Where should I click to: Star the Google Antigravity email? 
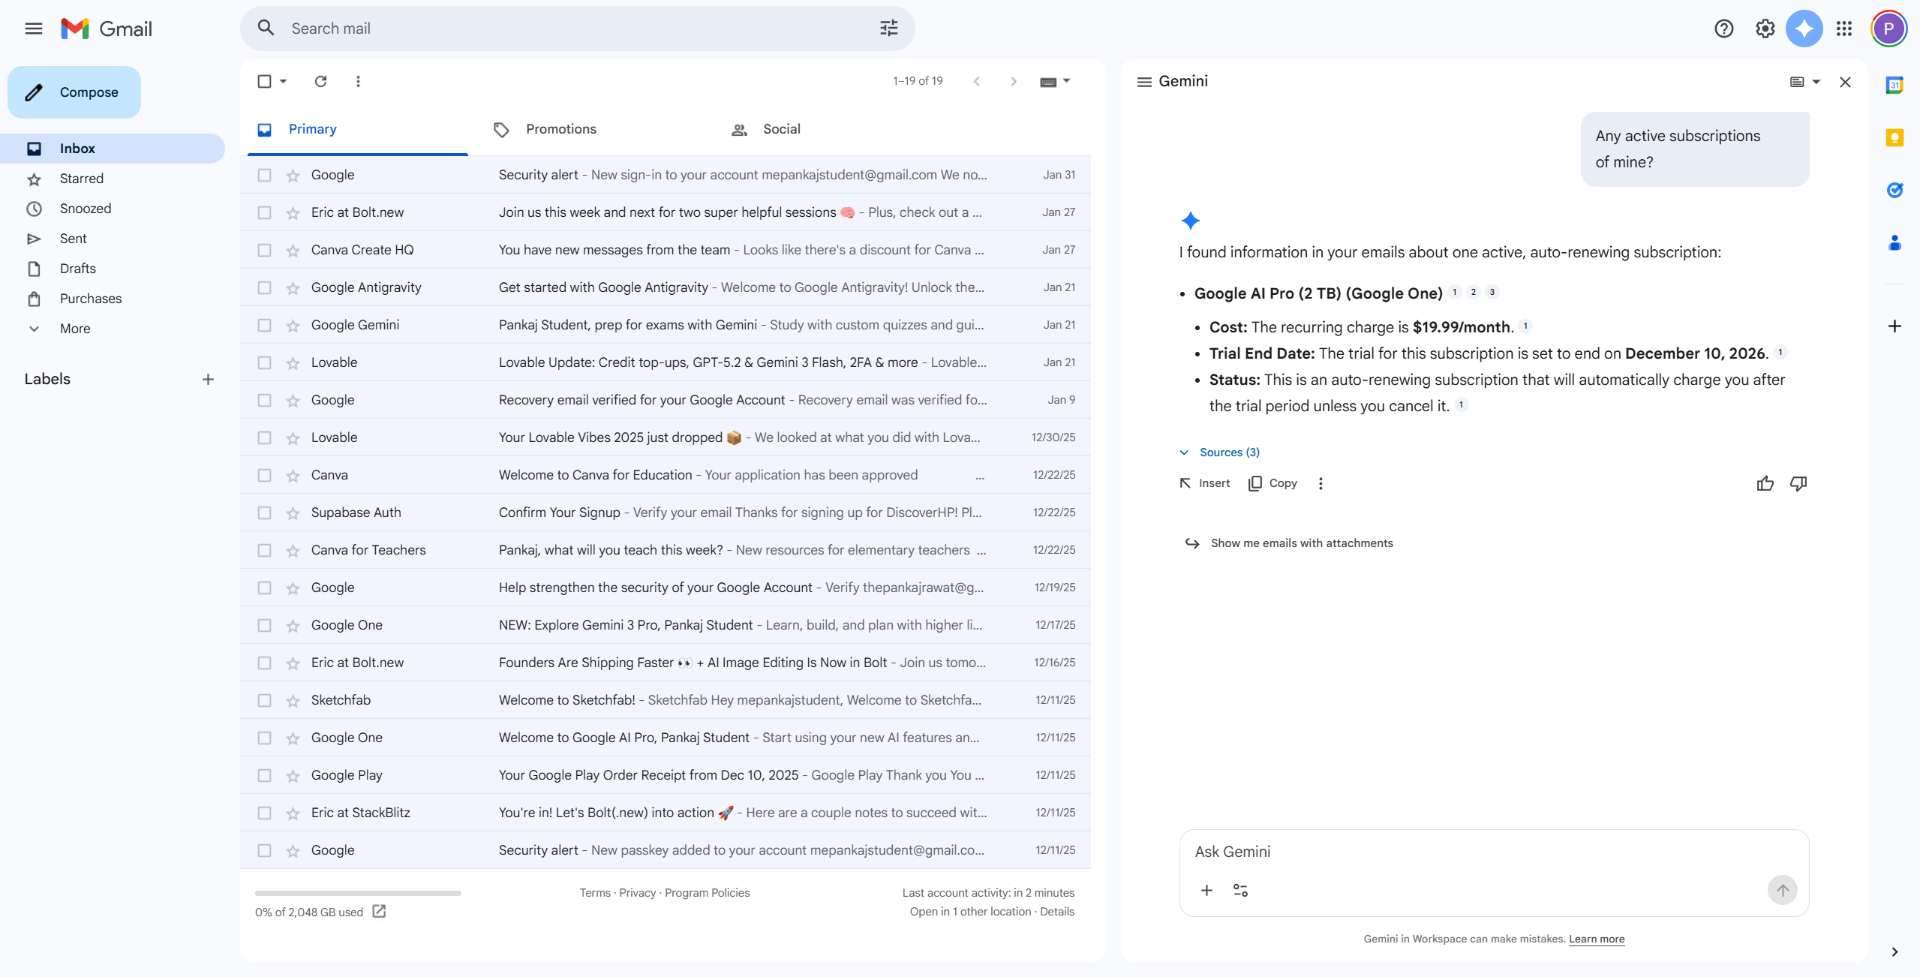(x=293, y=288)
